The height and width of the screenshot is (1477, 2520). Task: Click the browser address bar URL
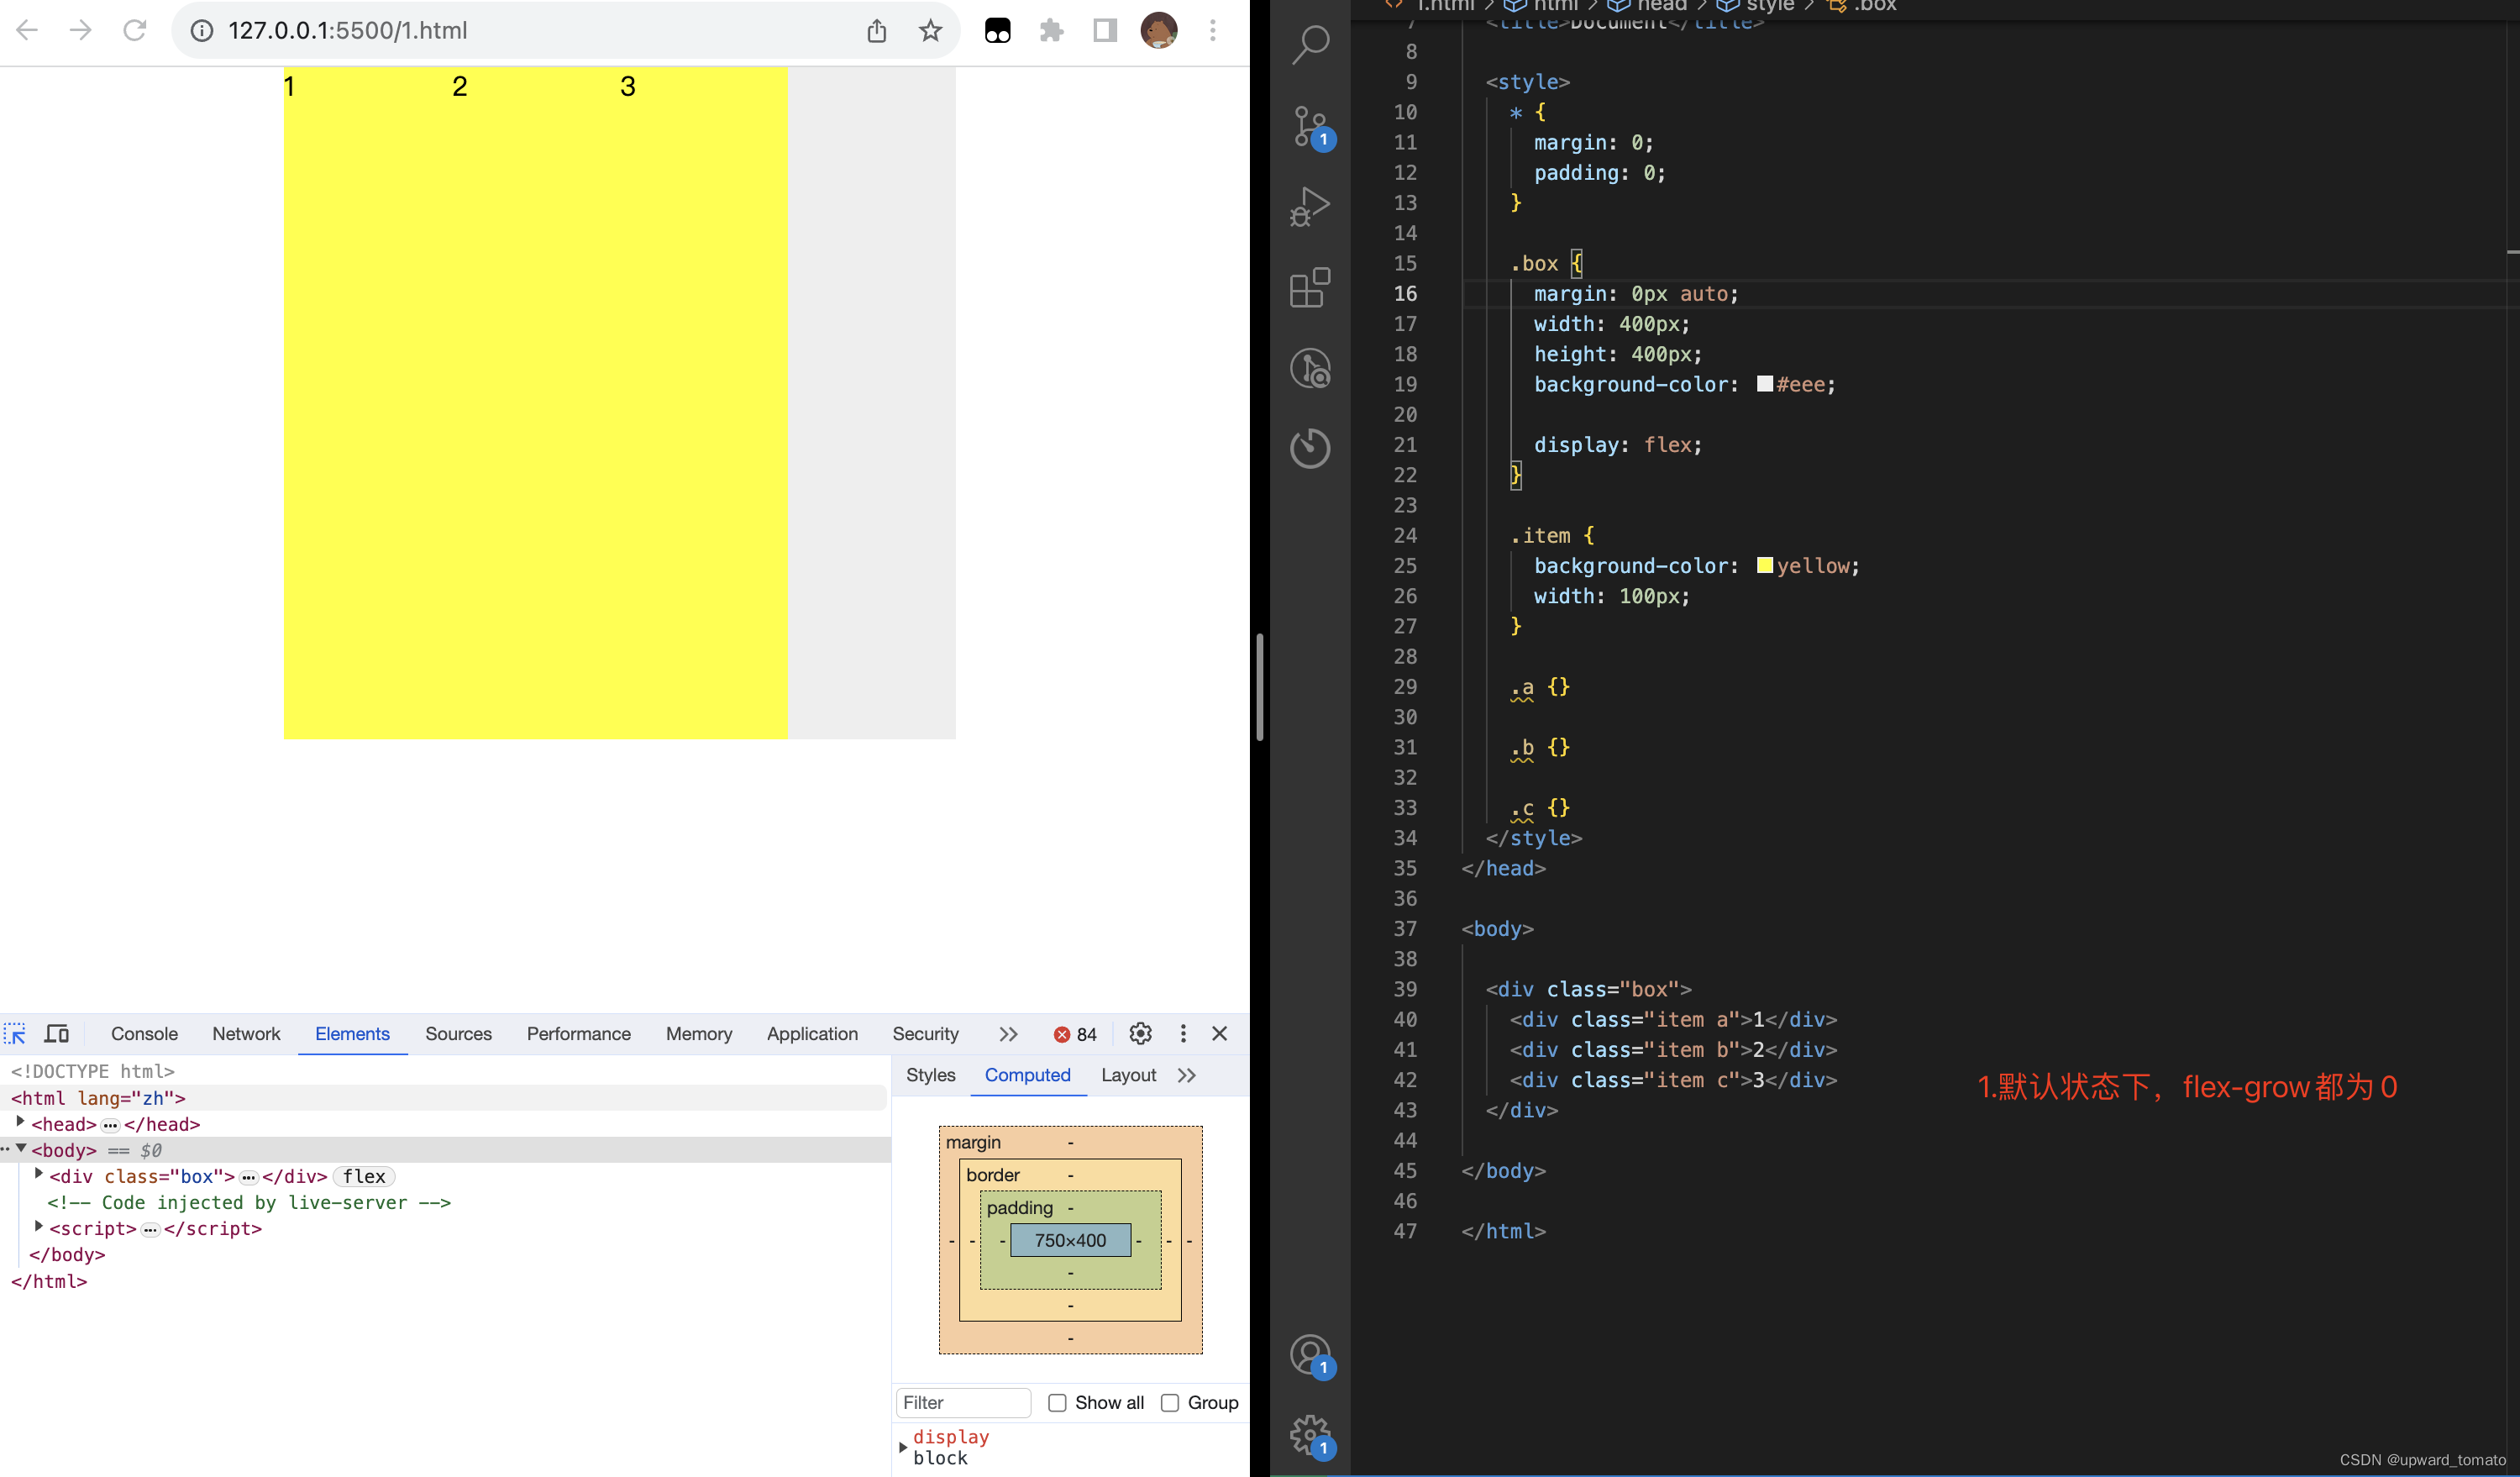(347, 30)
